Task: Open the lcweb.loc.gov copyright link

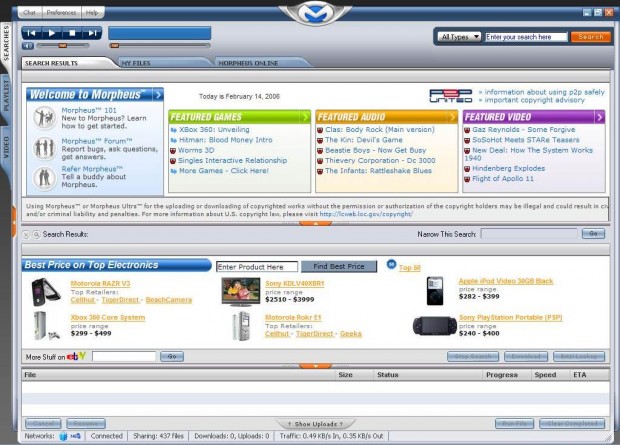Action: coord(366,214)
